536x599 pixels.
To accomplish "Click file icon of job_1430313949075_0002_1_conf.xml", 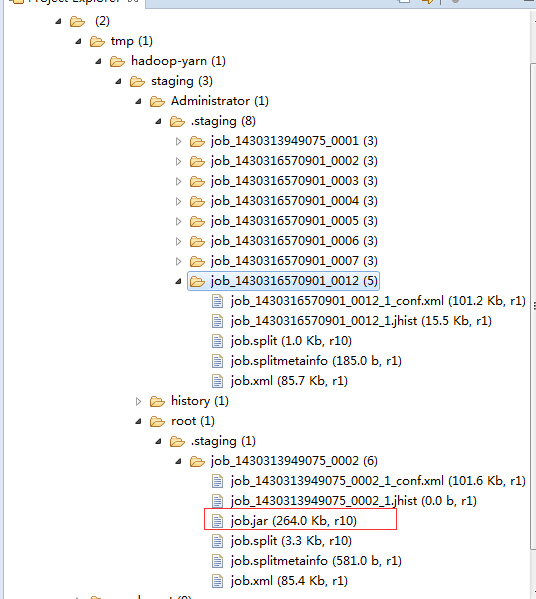I will 217,481.
